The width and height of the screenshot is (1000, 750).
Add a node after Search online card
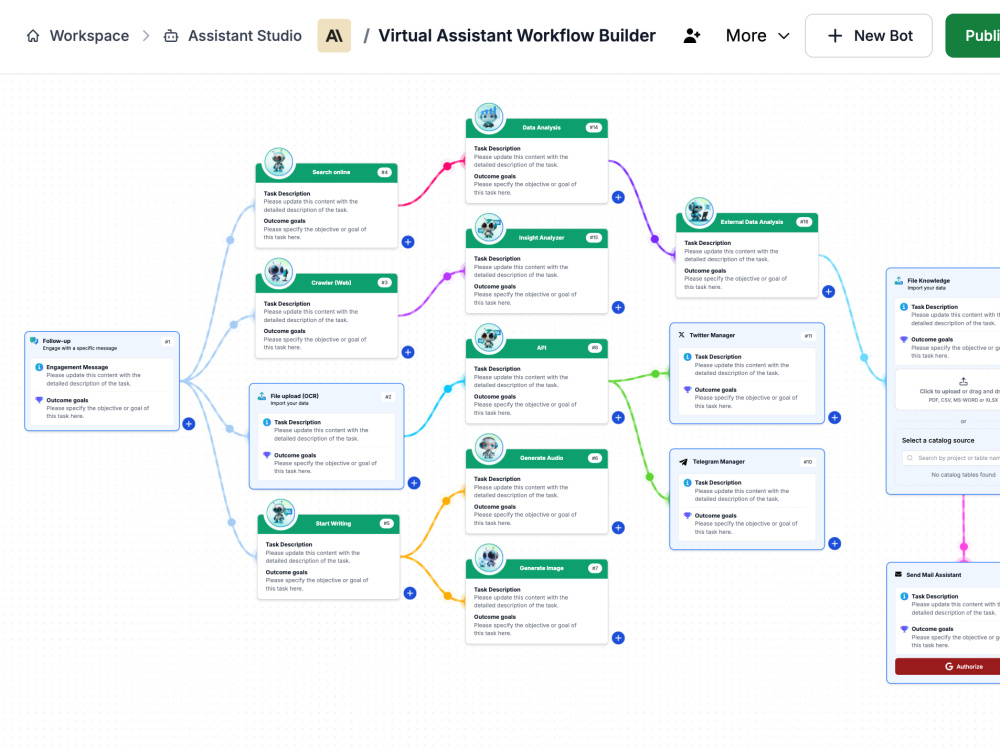(408, 242)
